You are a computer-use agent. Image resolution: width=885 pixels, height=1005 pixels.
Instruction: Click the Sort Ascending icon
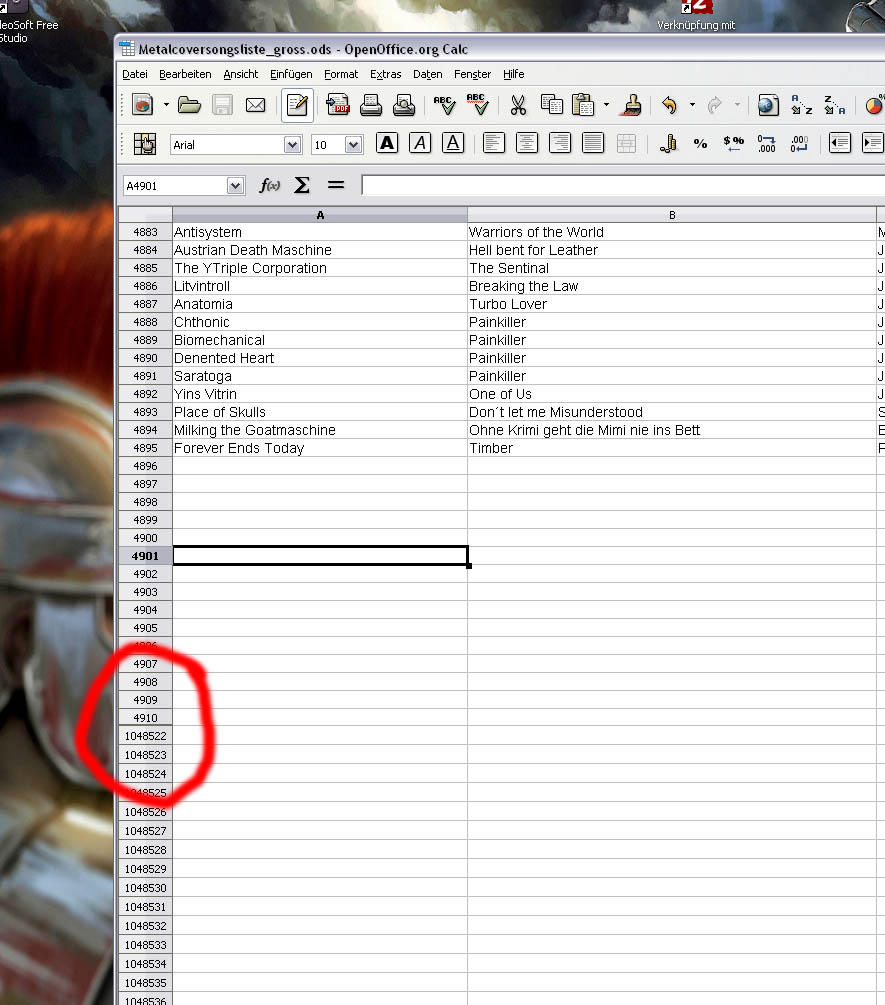801,105
